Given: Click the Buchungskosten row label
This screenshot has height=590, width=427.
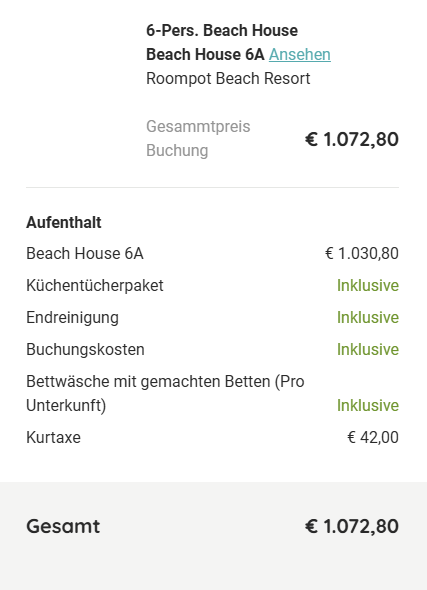Looking at the screenshot, I should 85,350.
